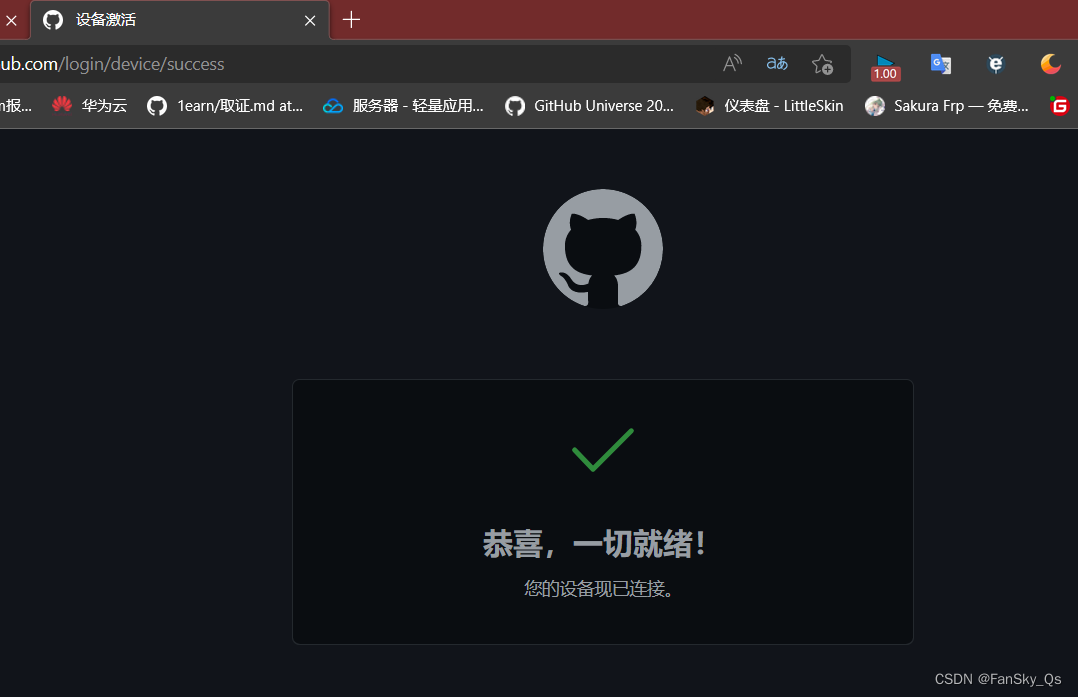Open the 1.00 speed extension icon
The width and height of the screenshot is (1078, 697).
(885, 66)
